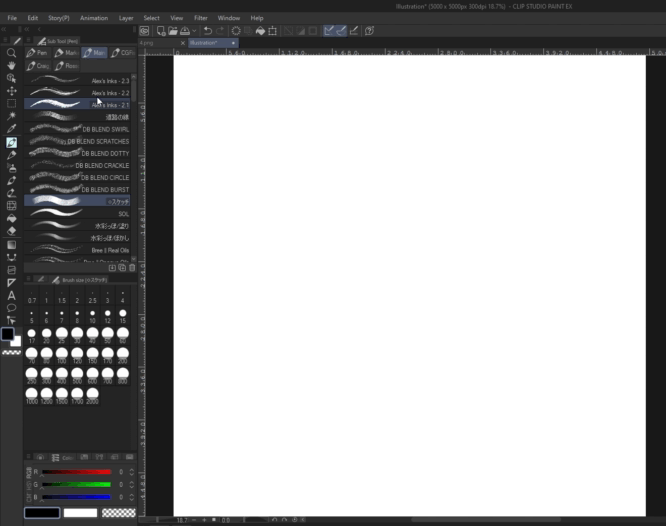
Task: Select the Gradient tool
Action: [x=11, y=245]
